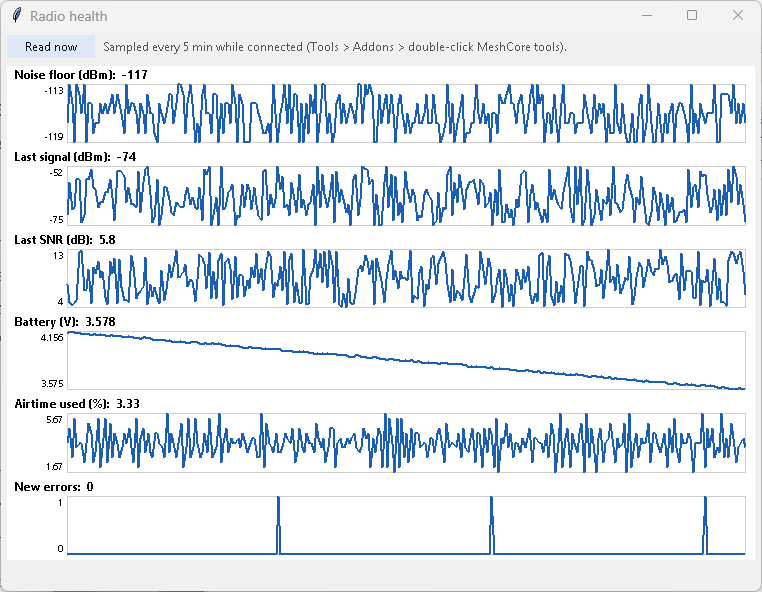Viewport: 762px width, 592px height.
Task: Click the -119 axis value on Noise floor
Action: [x=53, y=137]
